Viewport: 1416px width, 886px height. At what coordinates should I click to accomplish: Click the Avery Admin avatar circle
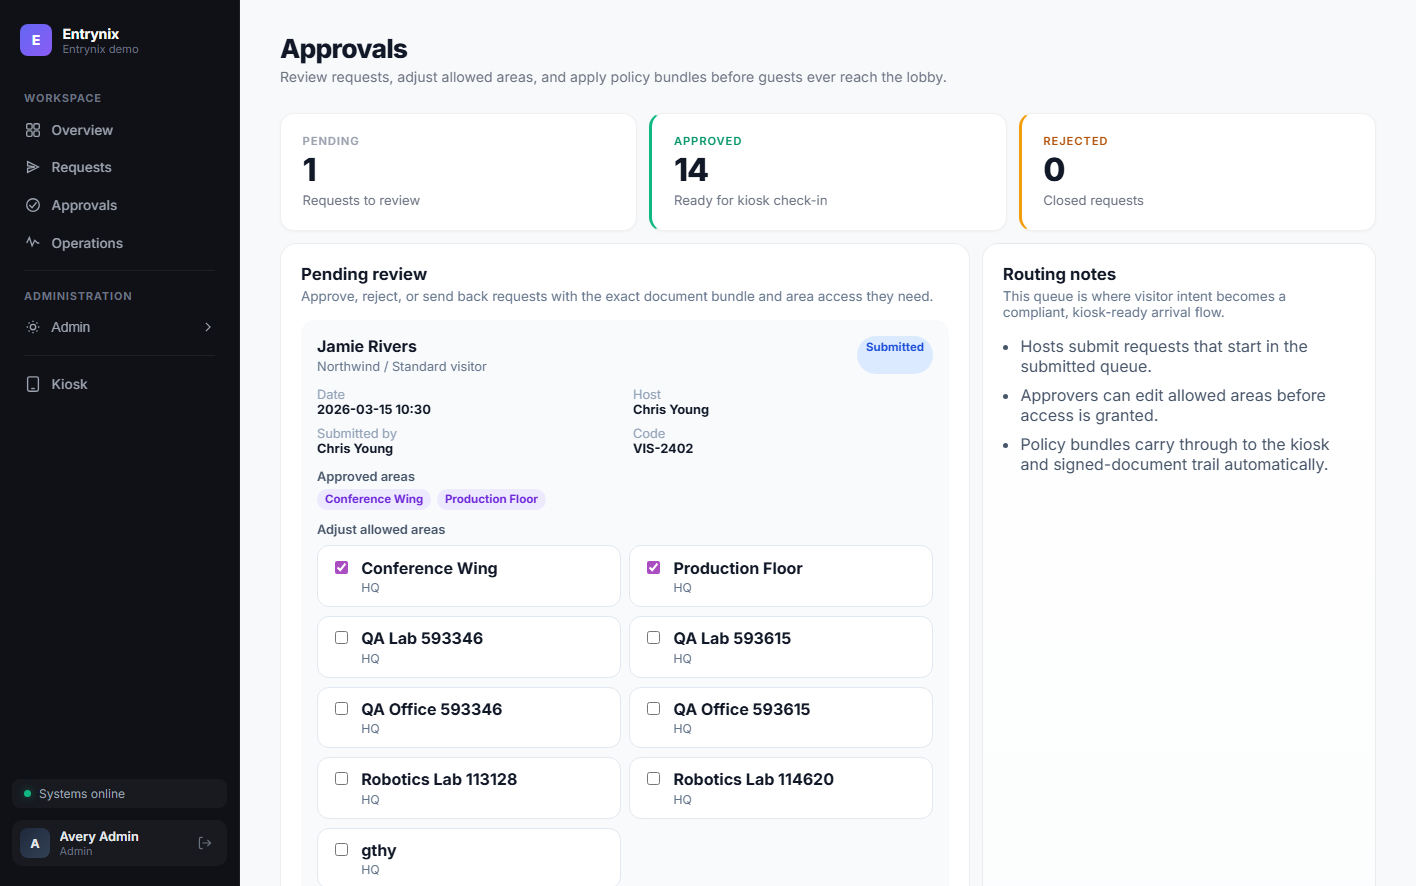34,842
